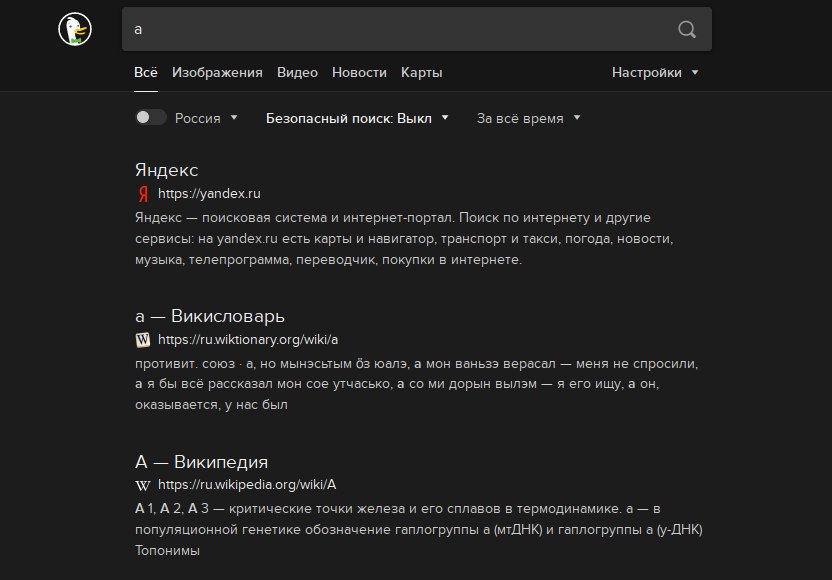Toggle the Россия region switch
This screenshot has height=580, width=832.
point(151,117)
